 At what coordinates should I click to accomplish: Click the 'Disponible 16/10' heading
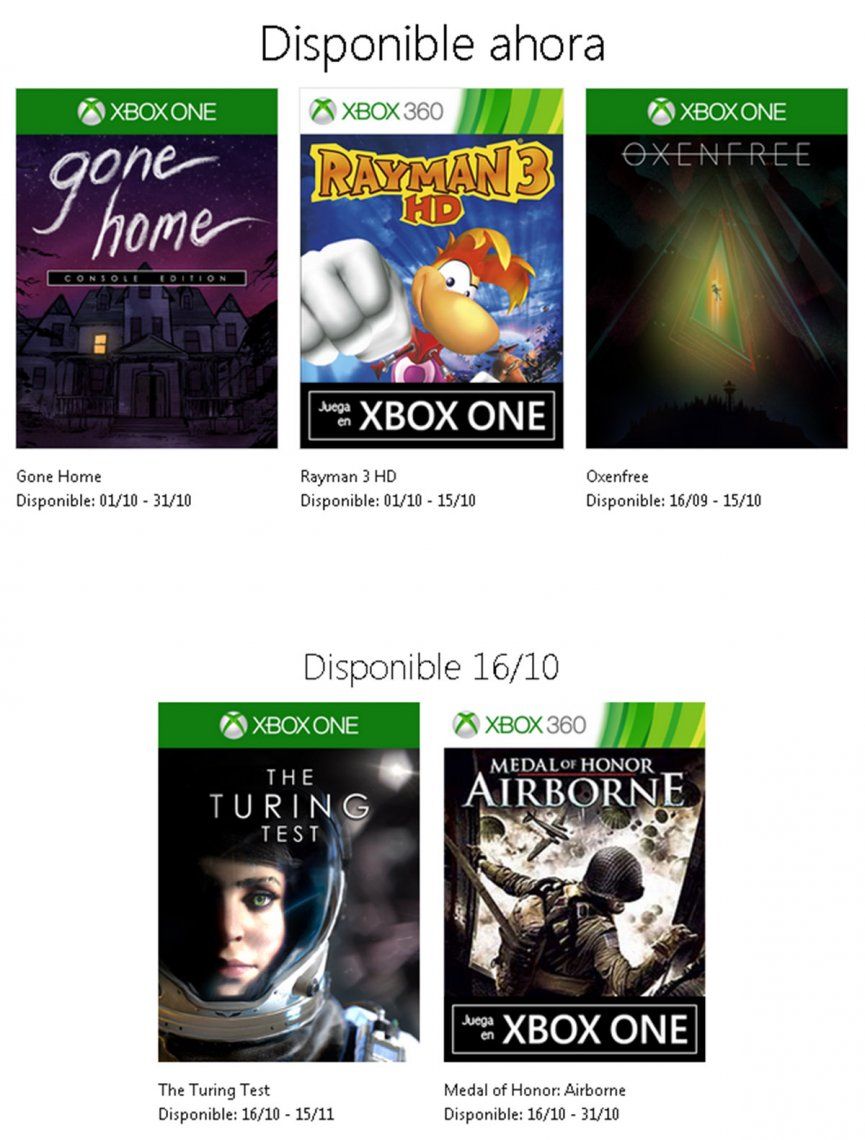431,667
